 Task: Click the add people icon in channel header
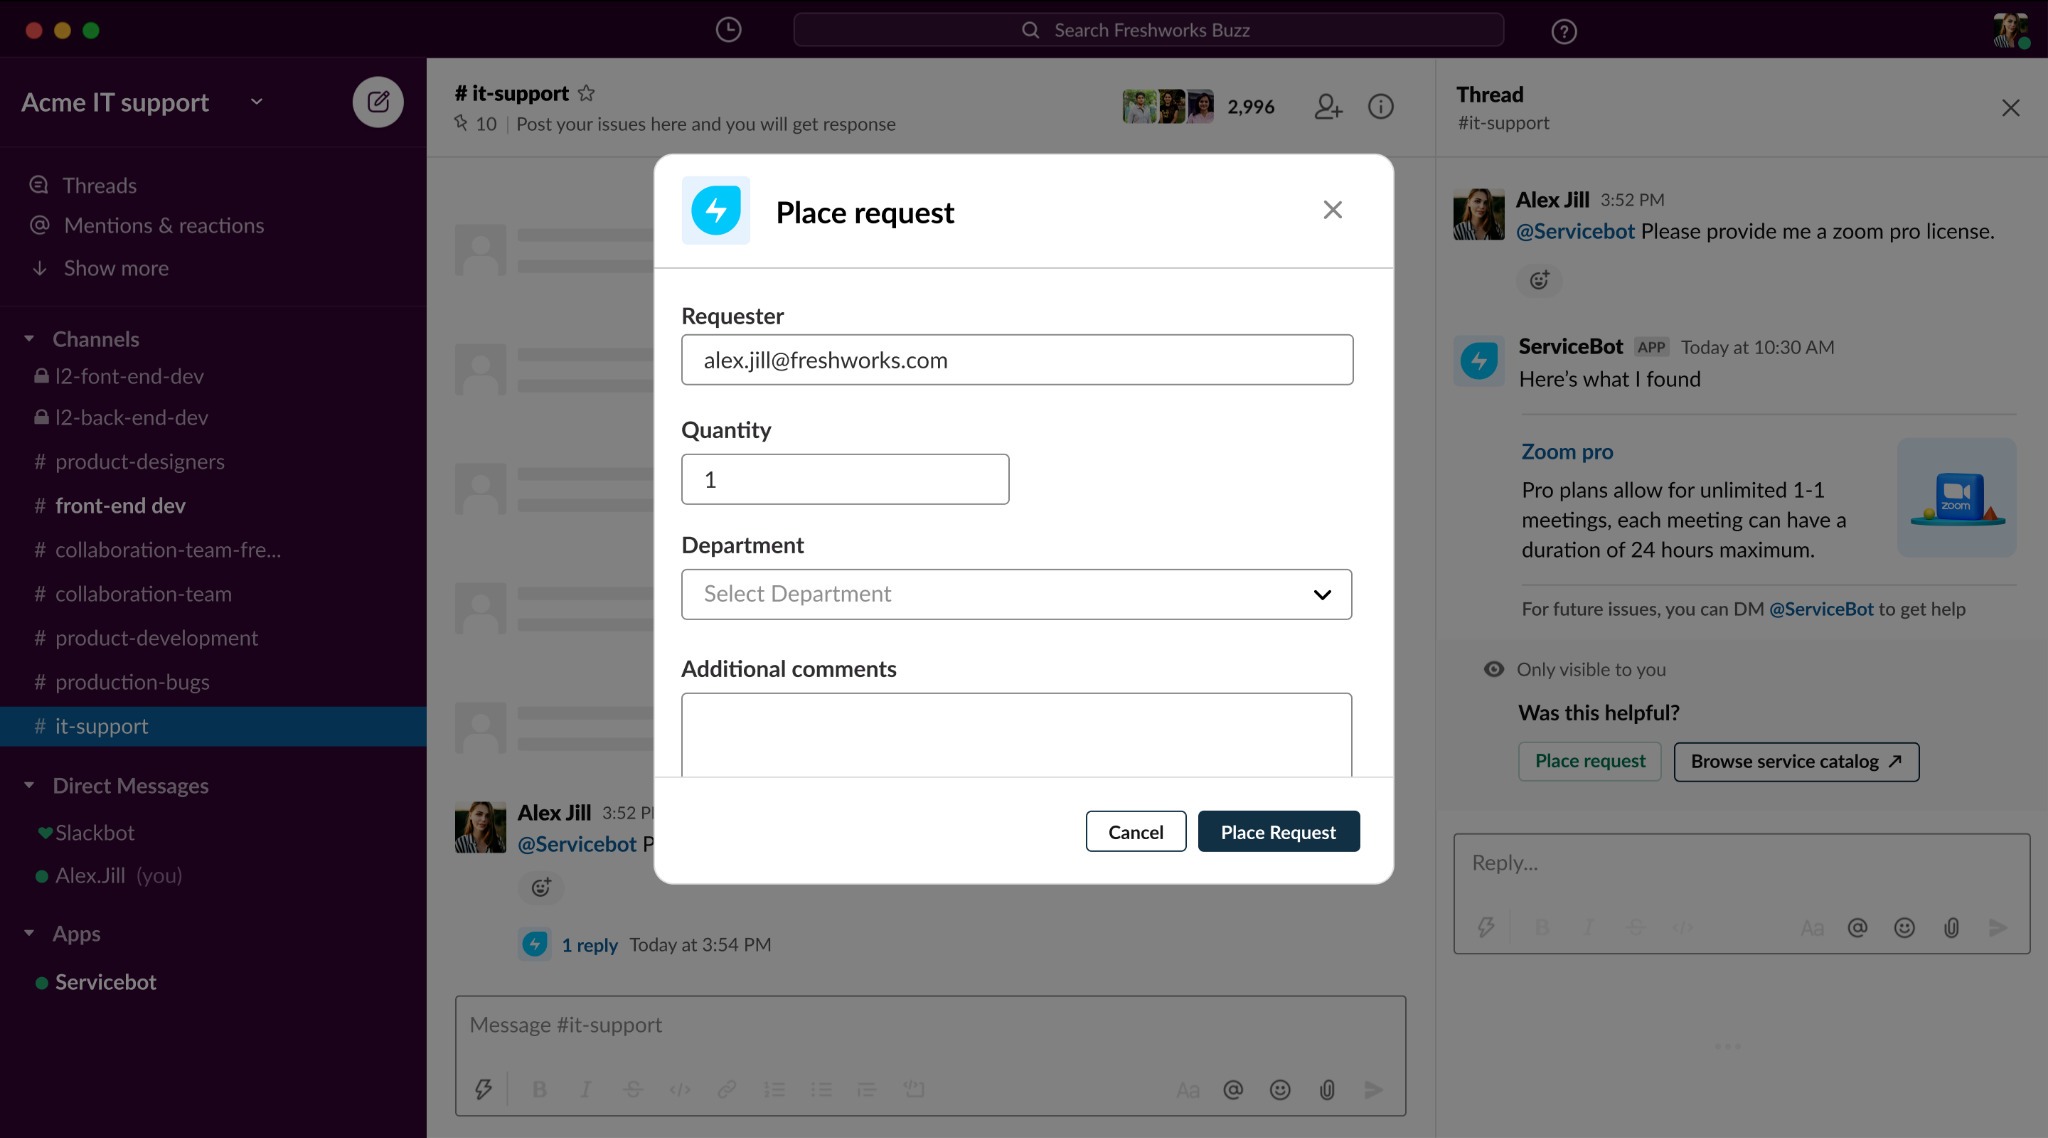point(1327,106)
